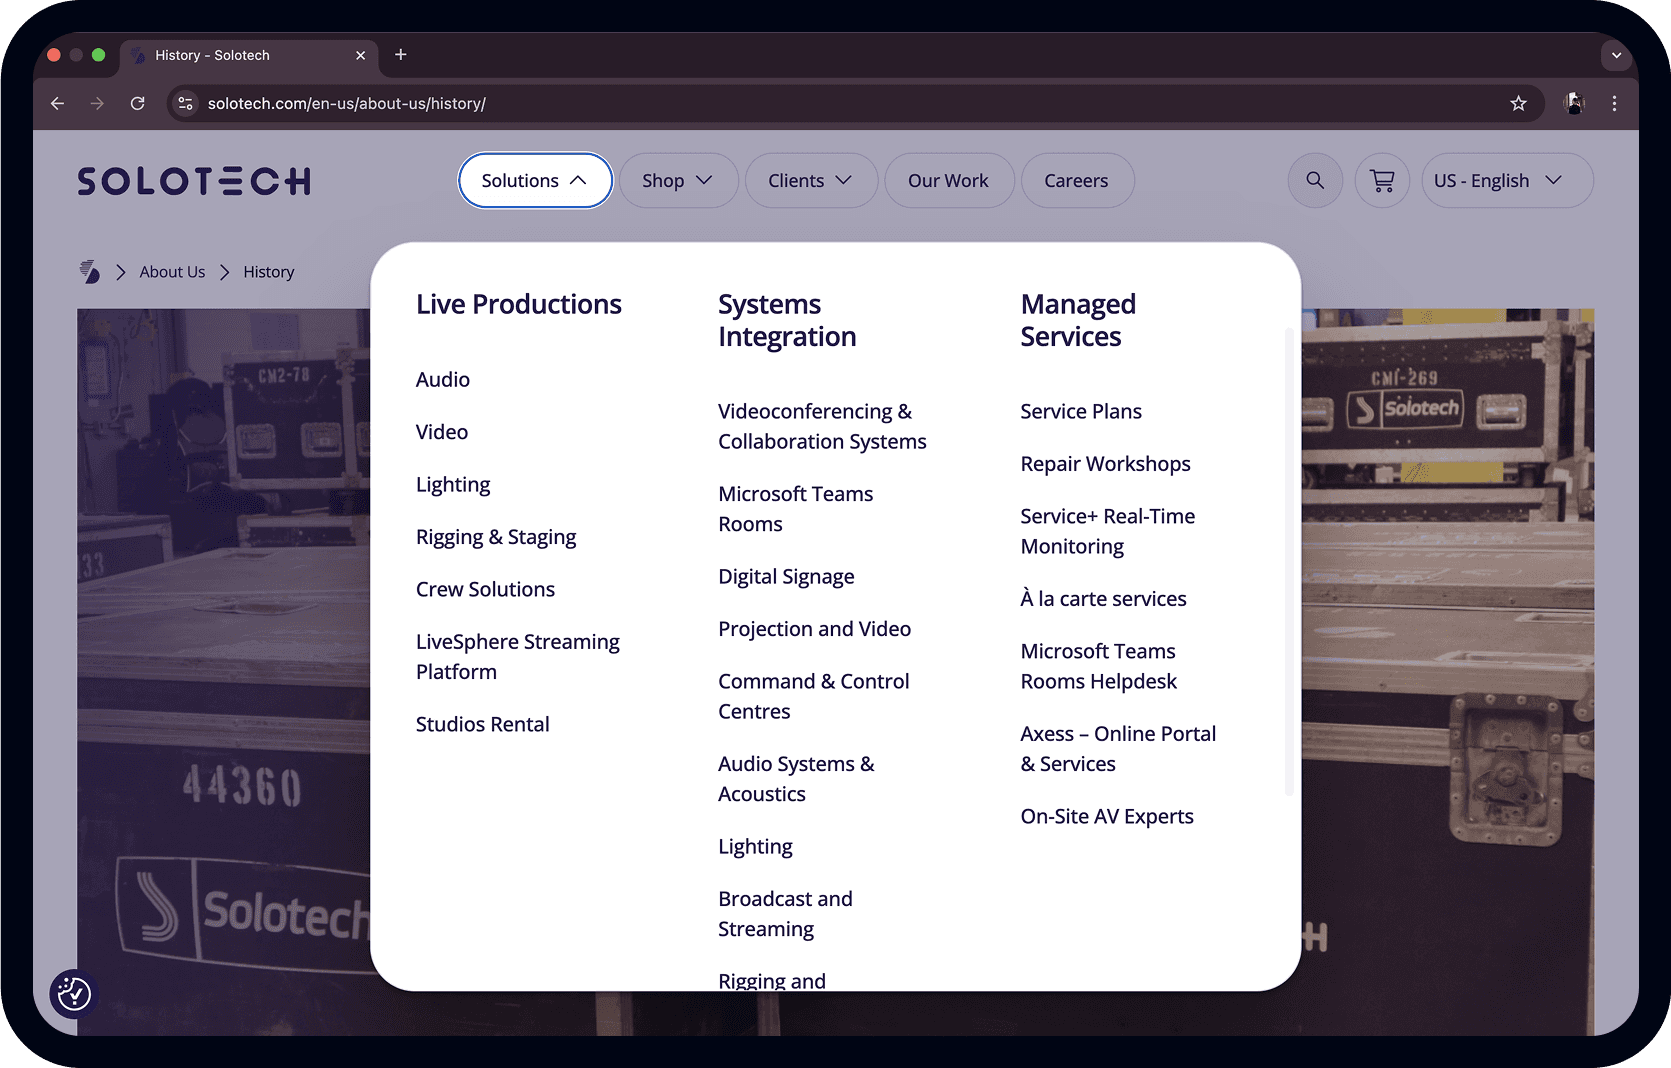Click the History breadcrumb

point(269,272)
